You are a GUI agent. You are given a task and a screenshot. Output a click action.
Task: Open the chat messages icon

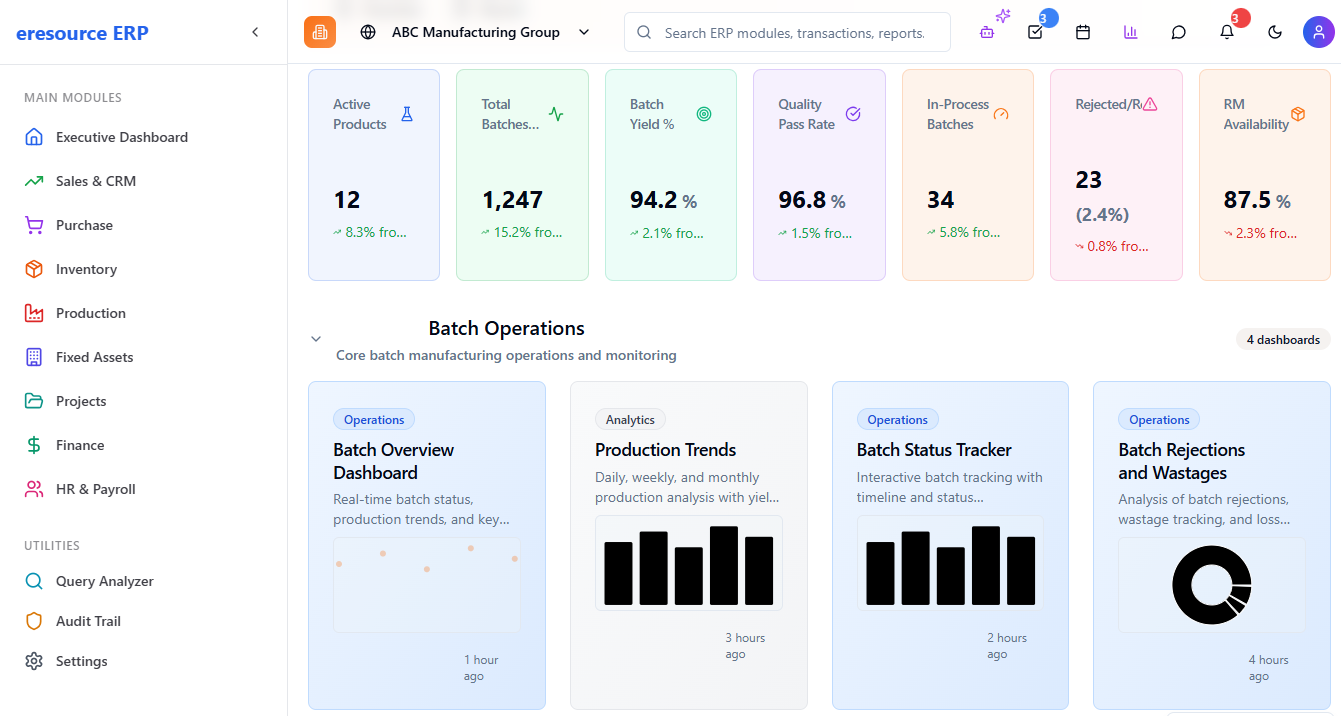click(x=1179, y=32)
